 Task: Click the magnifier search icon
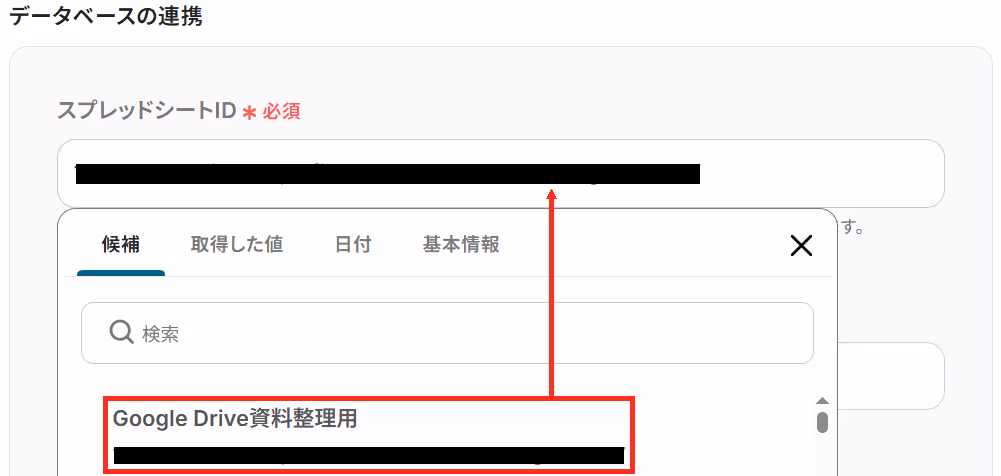click(121, 332)
